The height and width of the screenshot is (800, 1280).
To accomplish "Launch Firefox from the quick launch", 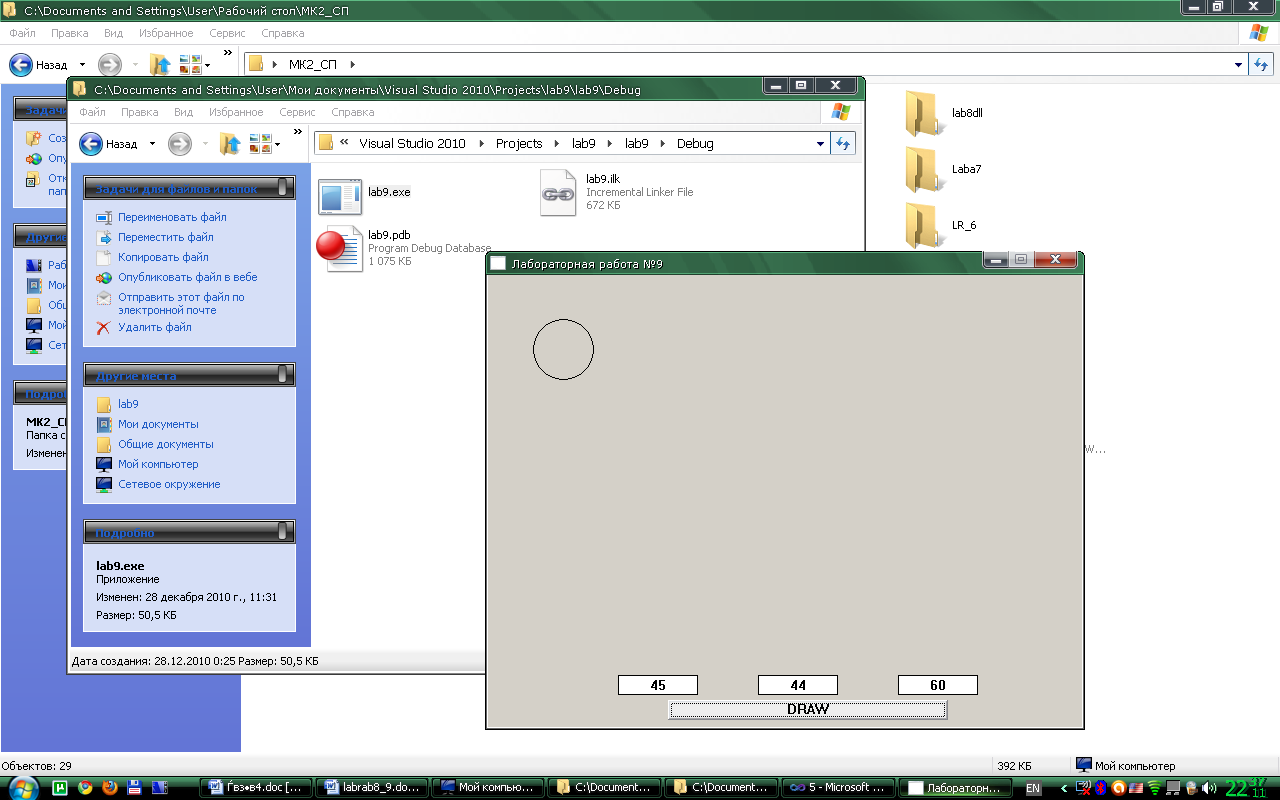I will 109,788.
